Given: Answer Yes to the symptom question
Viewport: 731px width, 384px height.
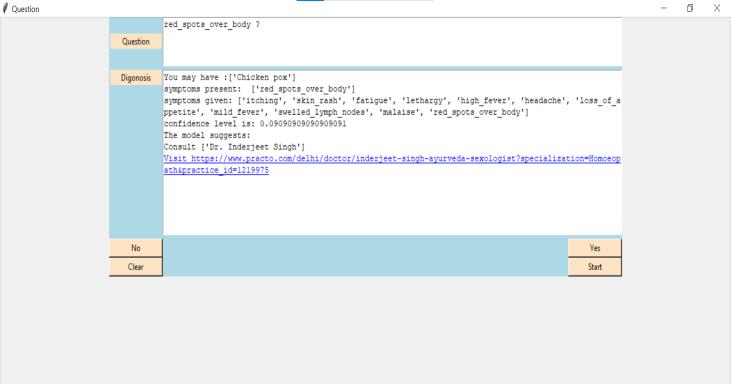Looking at the screenshot, I should pyautogui.click(x=595, y=248).
